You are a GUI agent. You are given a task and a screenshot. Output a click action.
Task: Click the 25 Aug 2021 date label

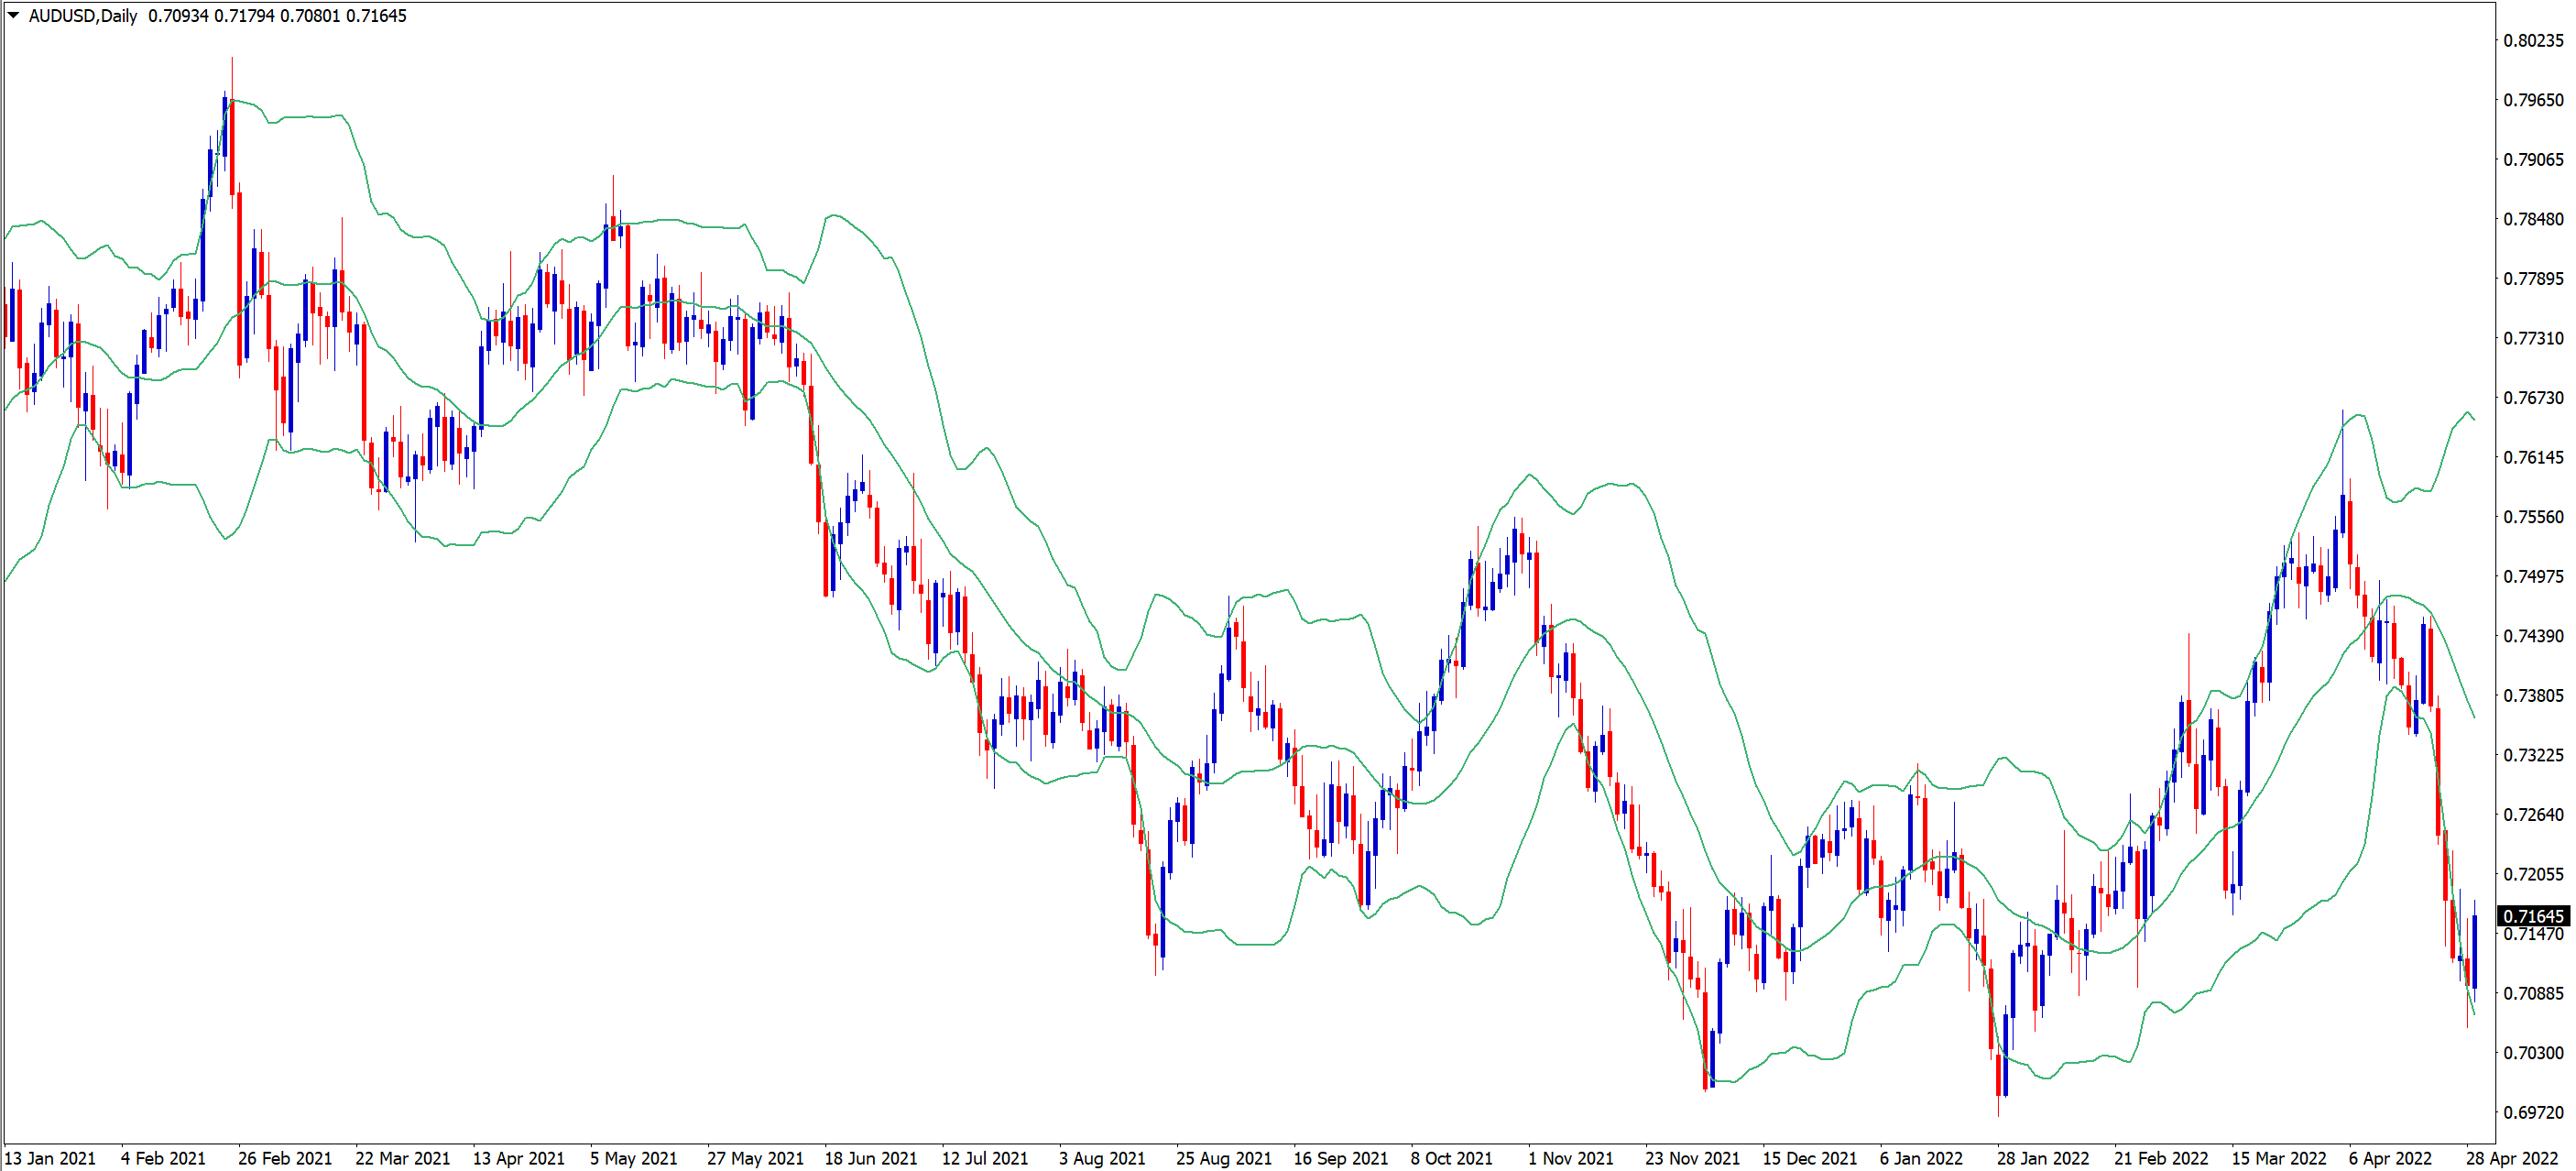1224,1158
